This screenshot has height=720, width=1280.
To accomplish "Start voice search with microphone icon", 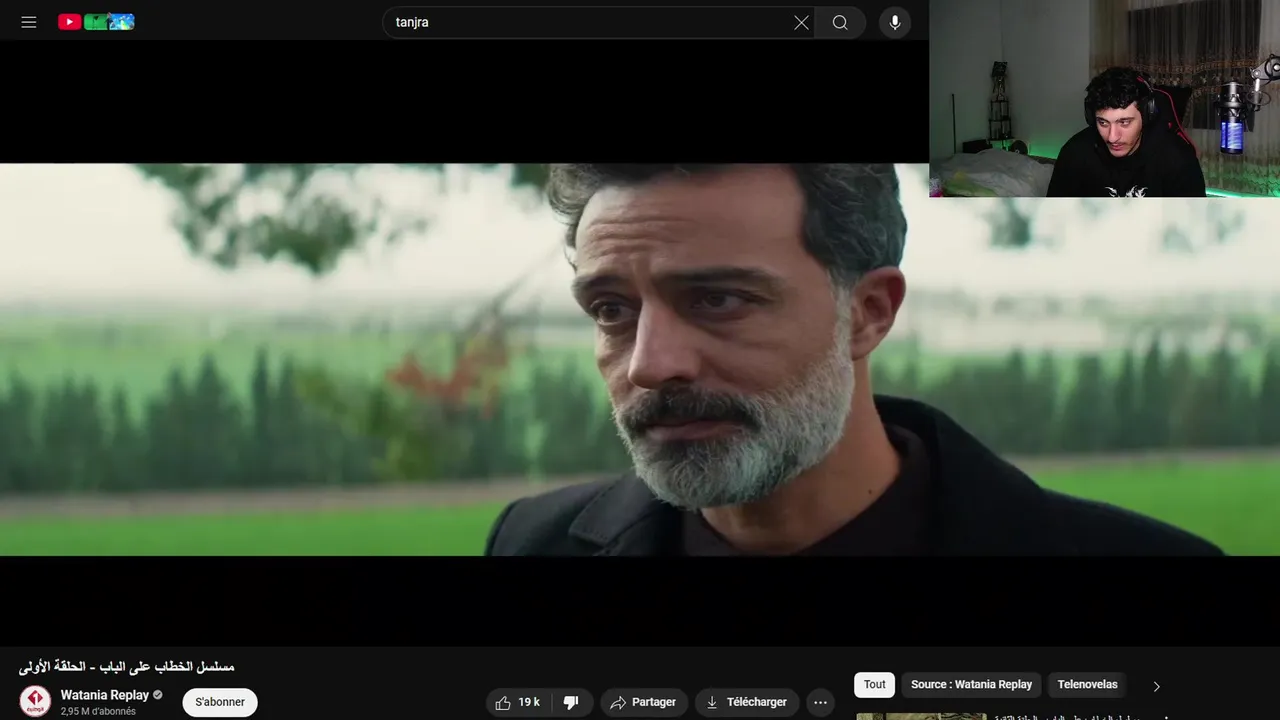I will [x=895, y=22].
